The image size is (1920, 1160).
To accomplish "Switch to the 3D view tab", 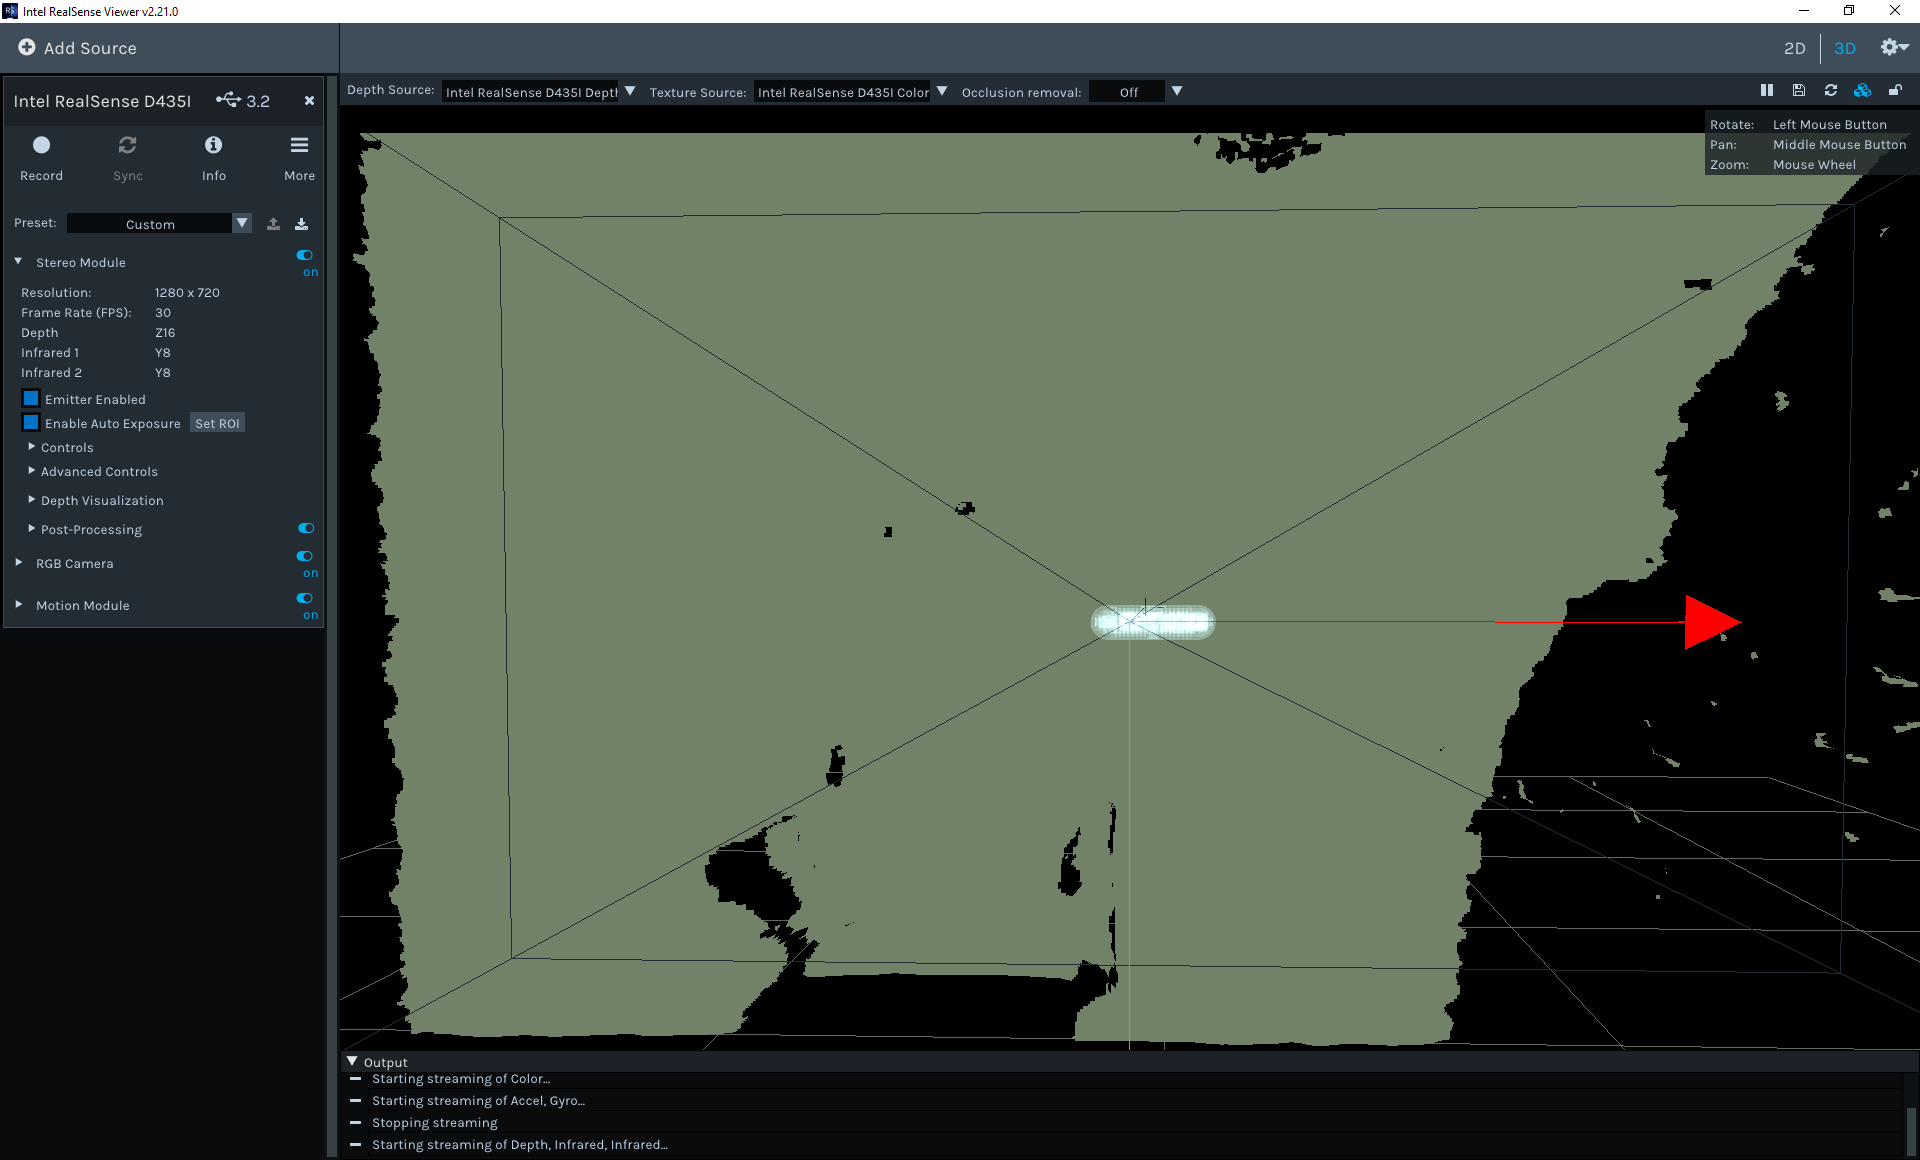I will (1844, 48).
